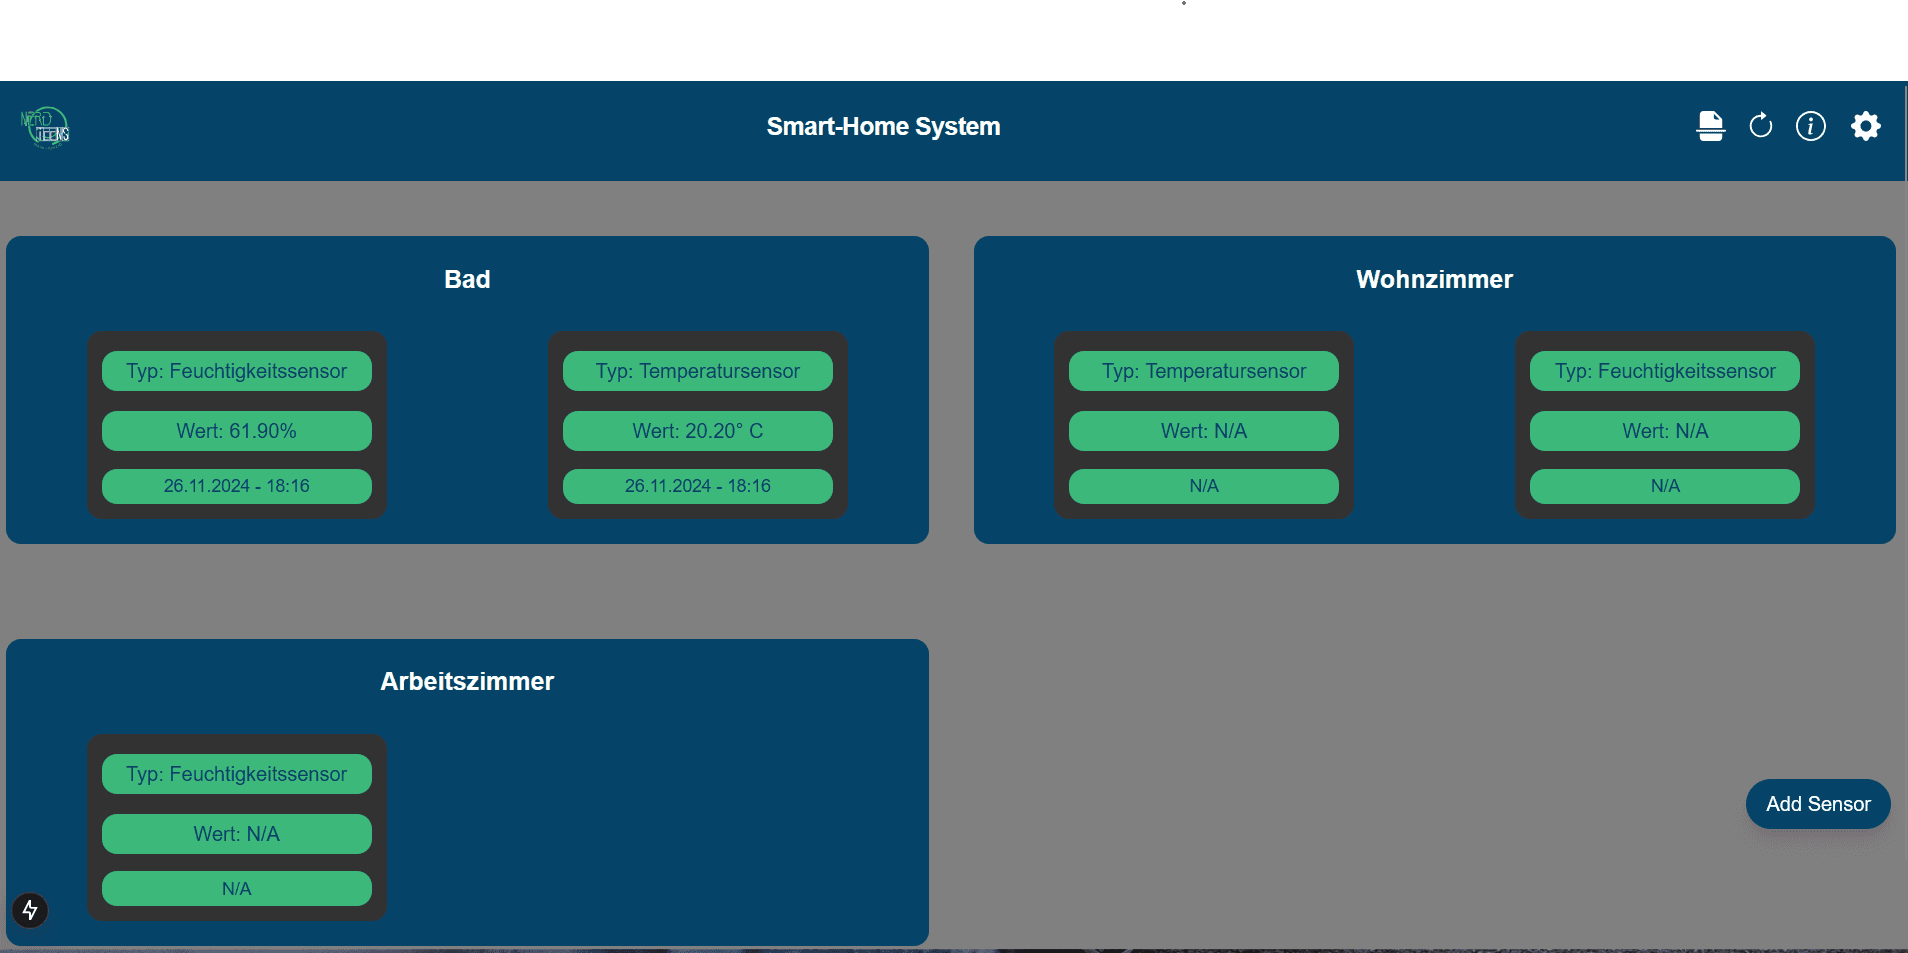1908x953 pixels.
Task: Select the Bad room heading
Action: (467, 280)
